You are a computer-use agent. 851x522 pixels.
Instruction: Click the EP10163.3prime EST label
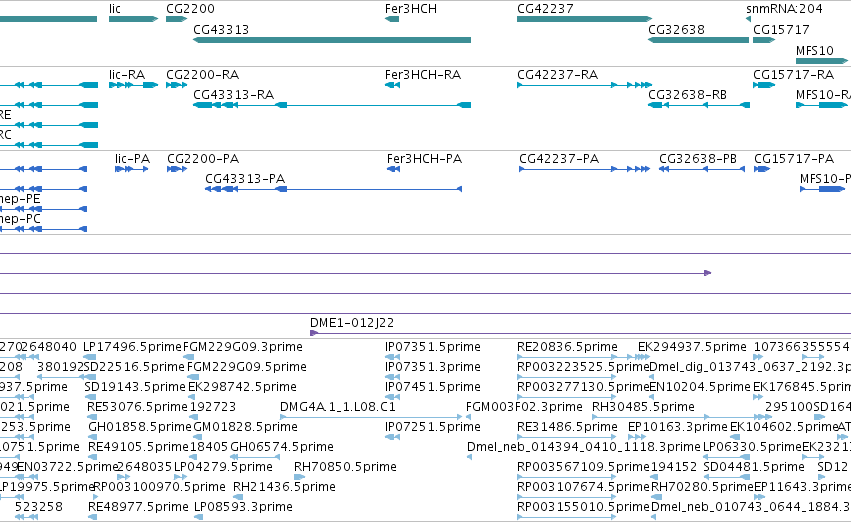(677, 426)
